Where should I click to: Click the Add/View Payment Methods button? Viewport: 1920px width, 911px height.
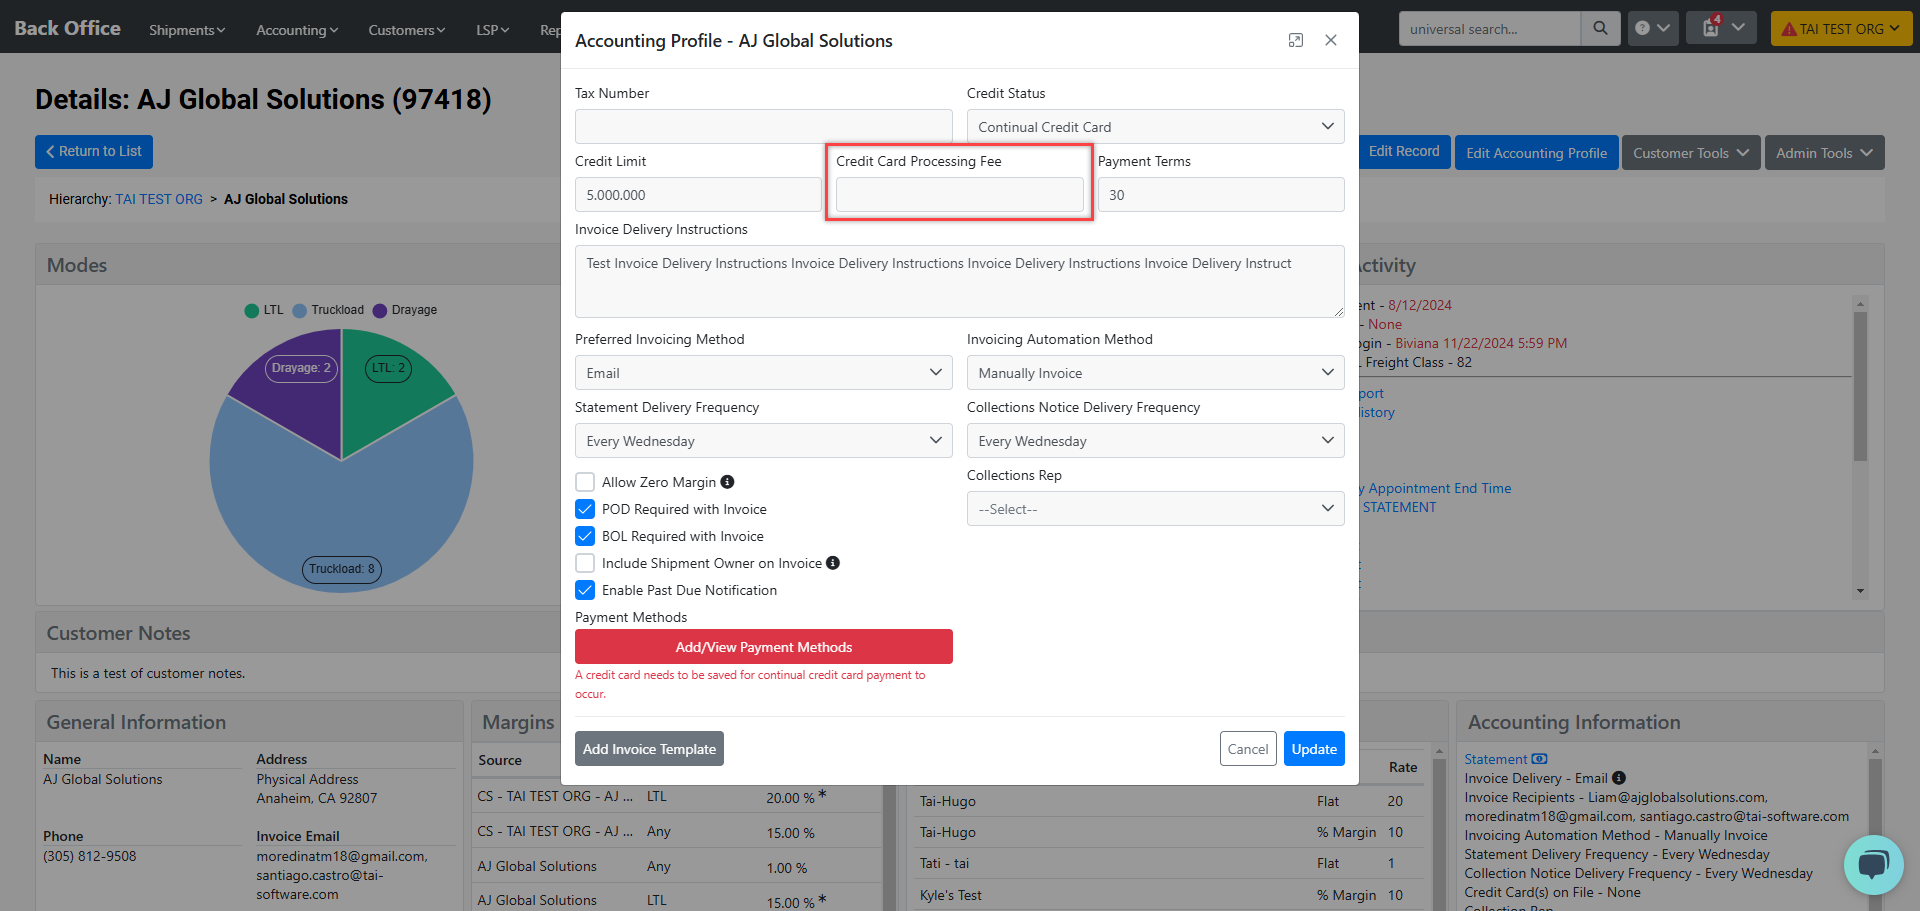(763, 647)
